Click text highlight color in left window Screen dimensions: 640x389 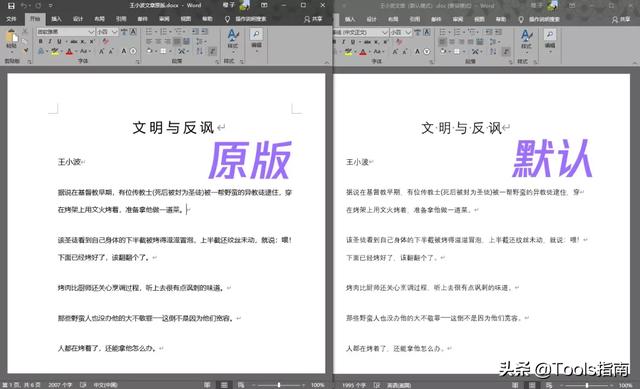point(55,51)
